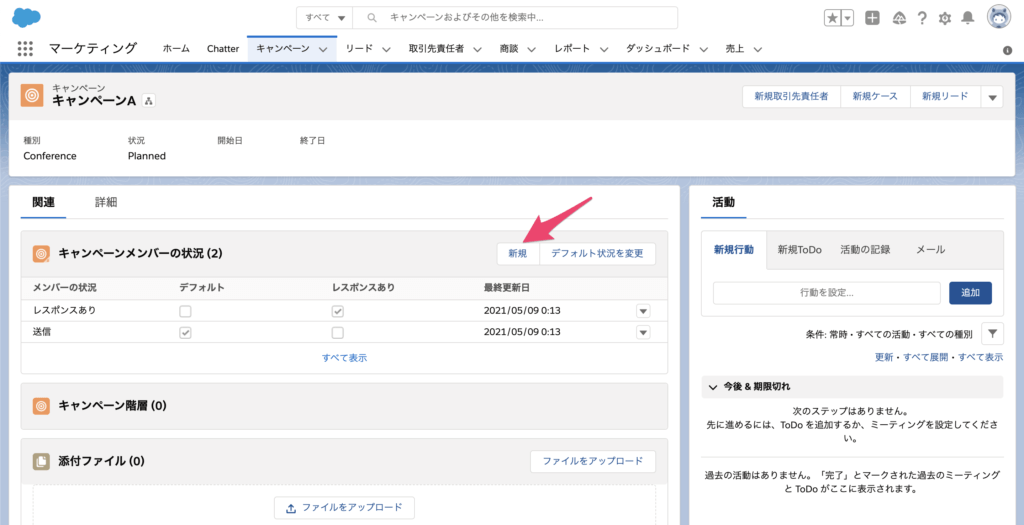Expand the リード tab chevron menu
The height and width of the screenshot is (525, 1024).
point(385,49)
